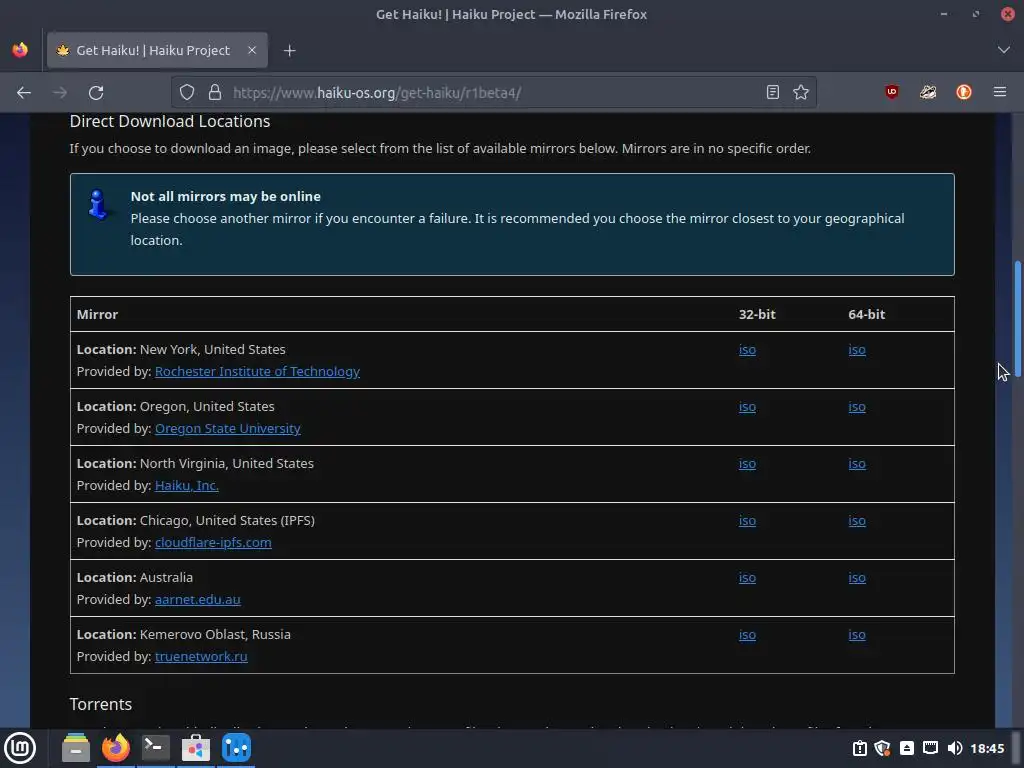Focus the URL address bar
The image size is (1024, 768).
point(495,93)
